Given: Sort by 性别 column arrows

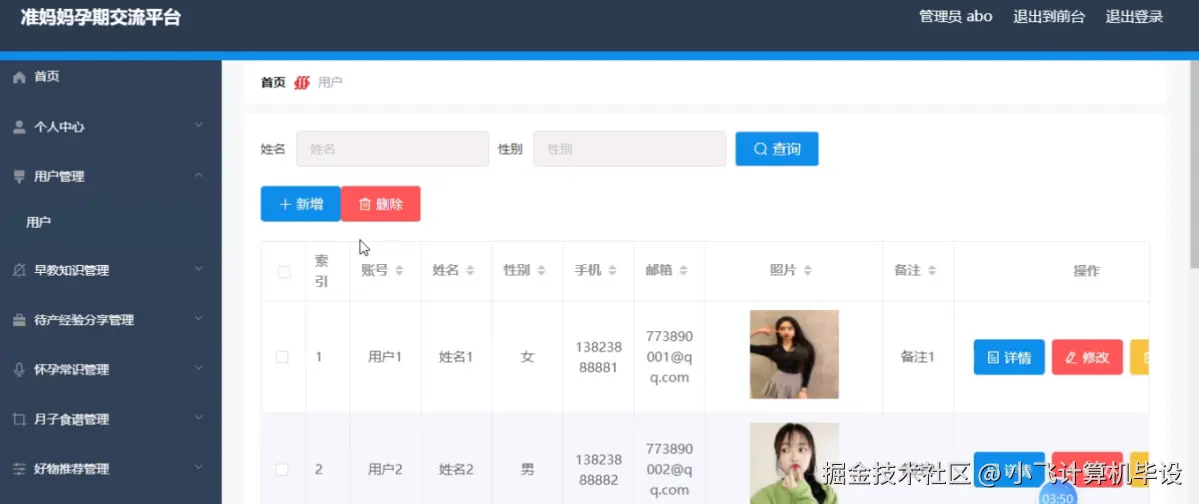Looking at the screenshot, I should tap(541, 271).
